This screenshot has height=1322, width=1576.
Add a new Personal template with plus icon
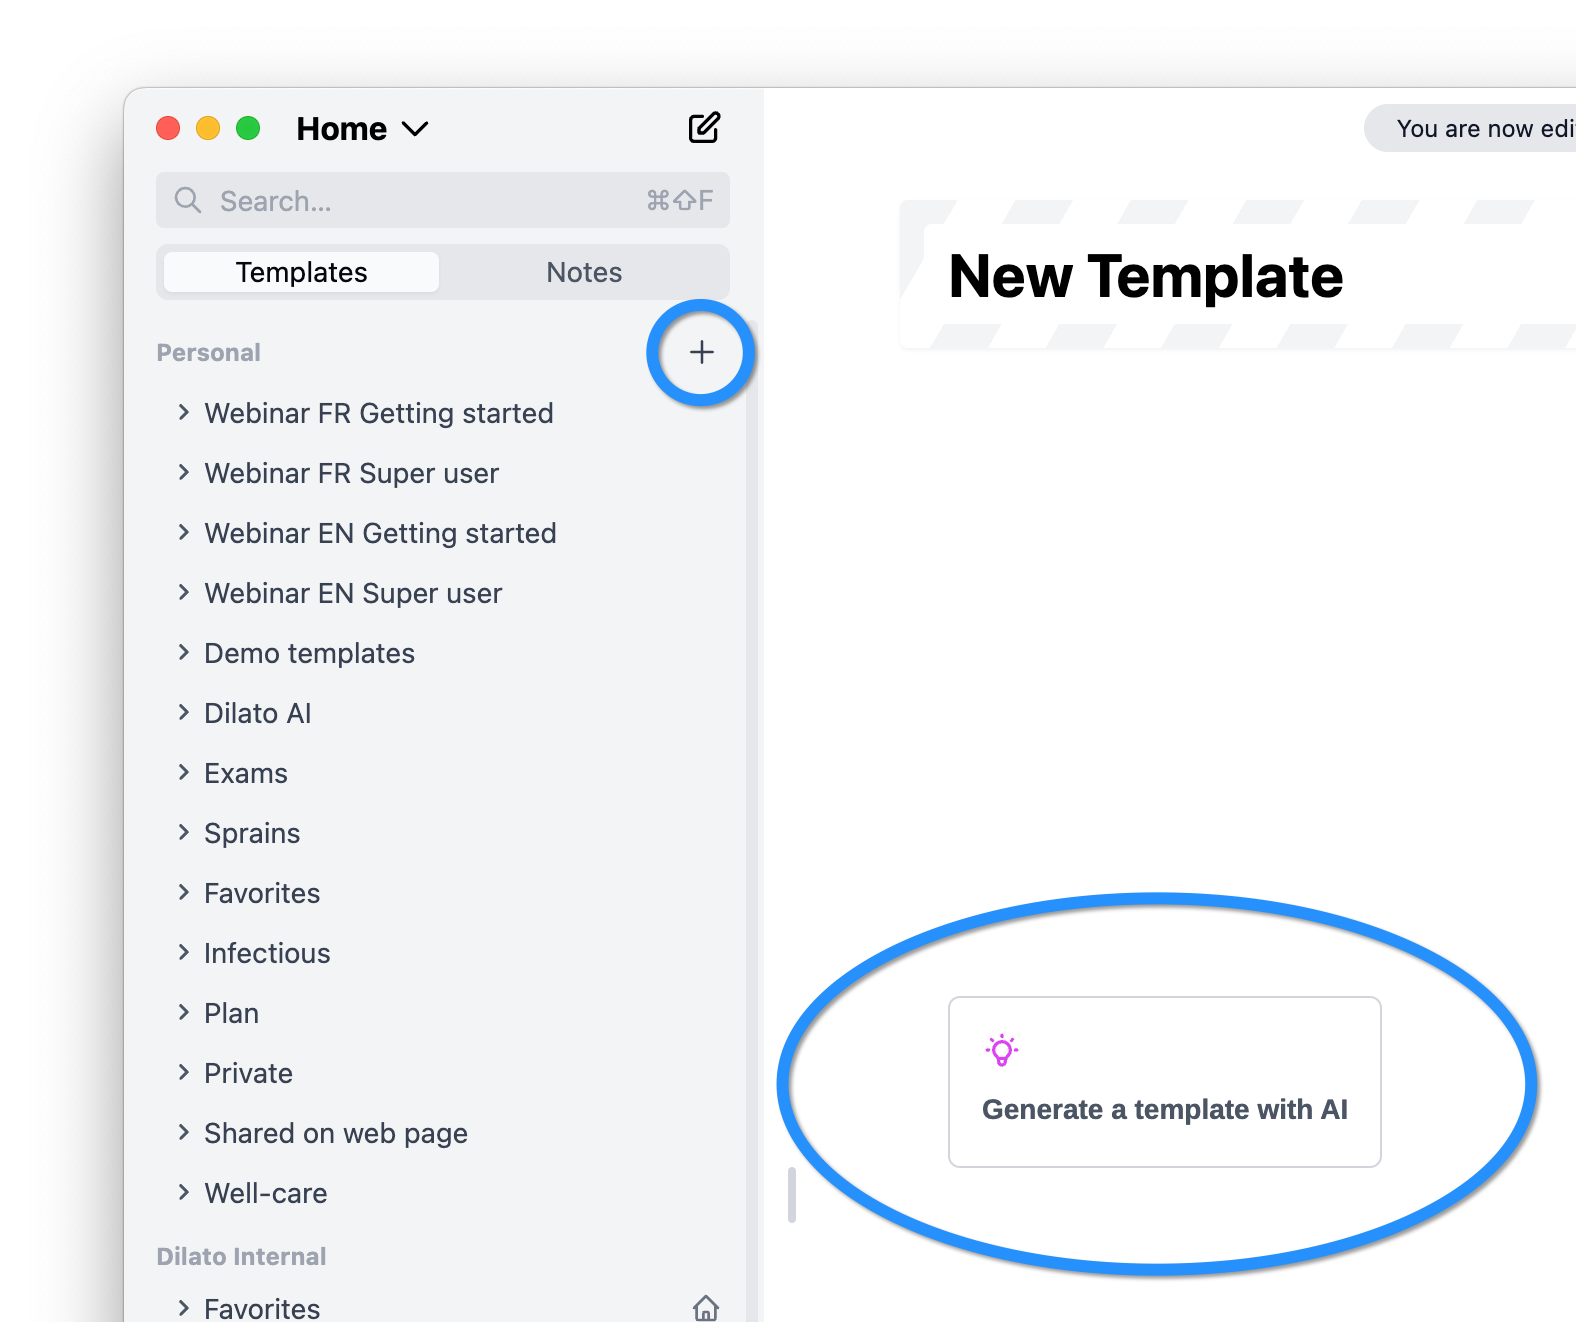(x=702, y=352)
